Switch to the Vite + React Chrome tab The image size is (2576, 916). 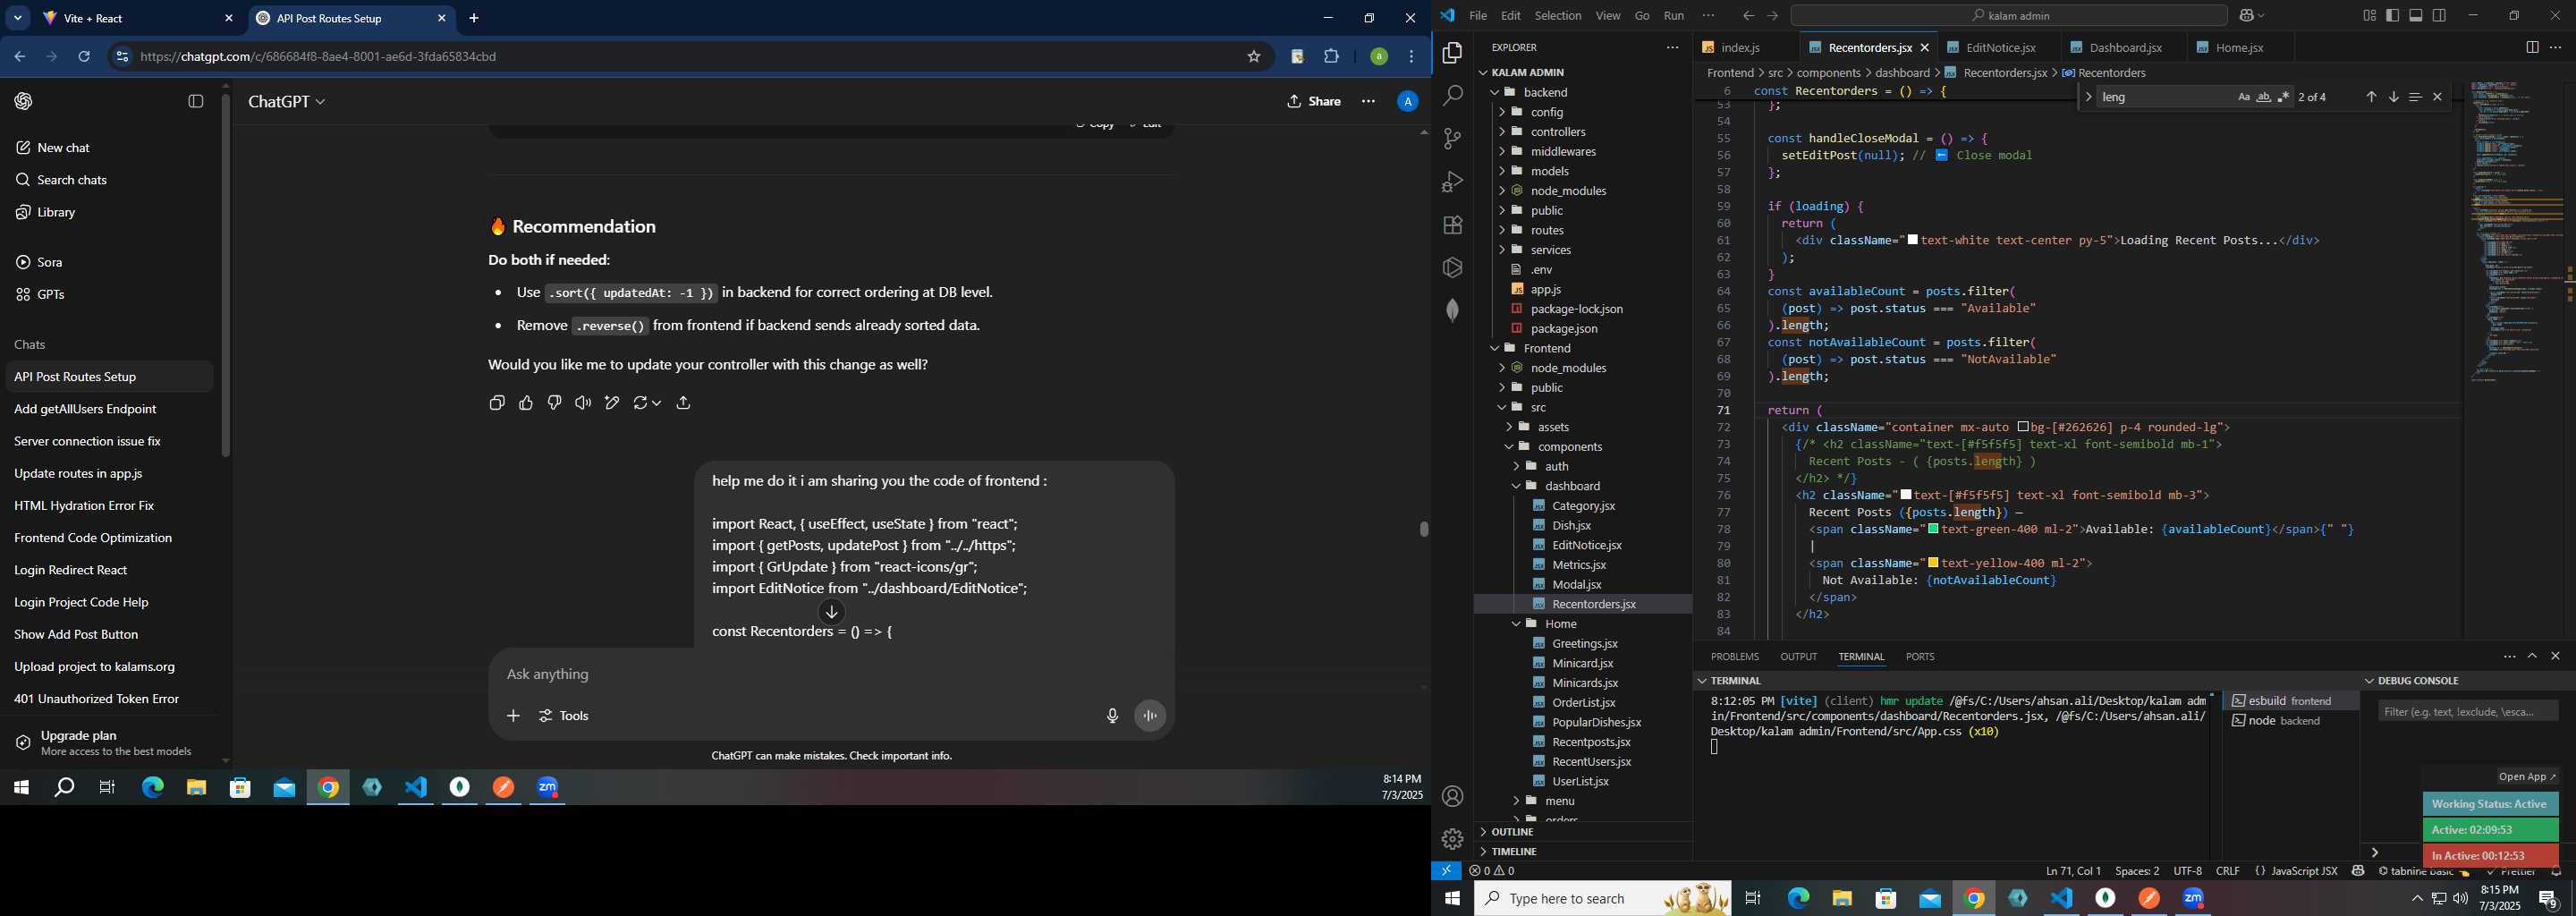pos(137,18)
